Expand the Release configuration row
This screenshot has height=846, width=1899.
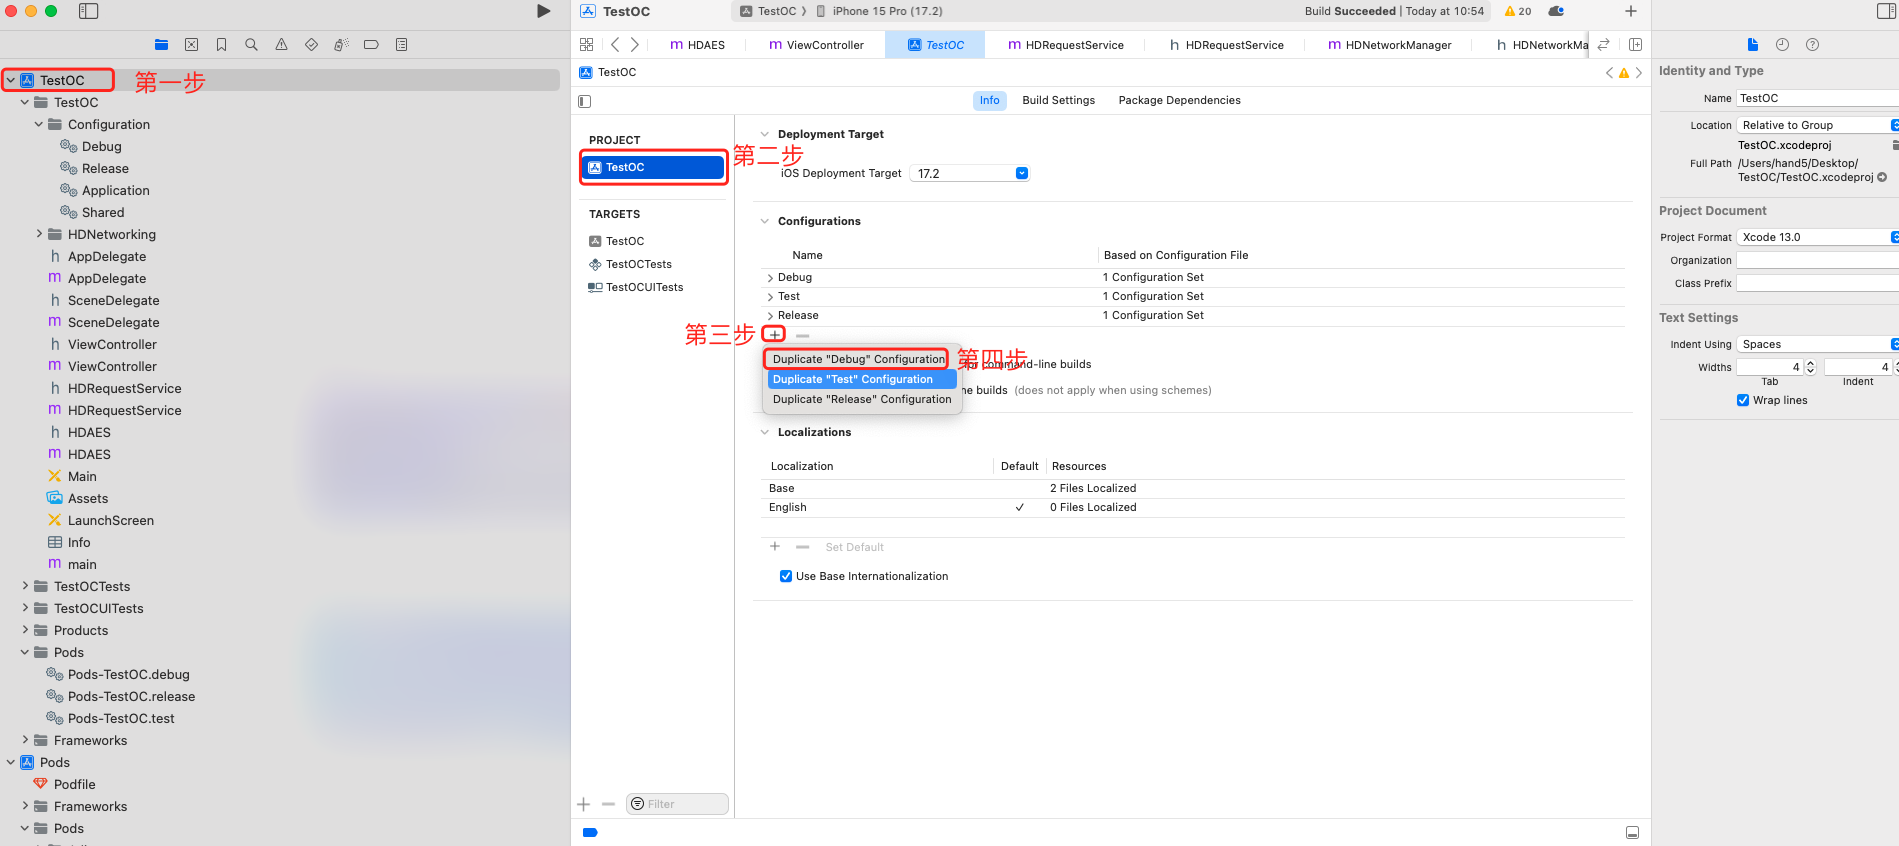pyautogui.click(x=770, y=316)
